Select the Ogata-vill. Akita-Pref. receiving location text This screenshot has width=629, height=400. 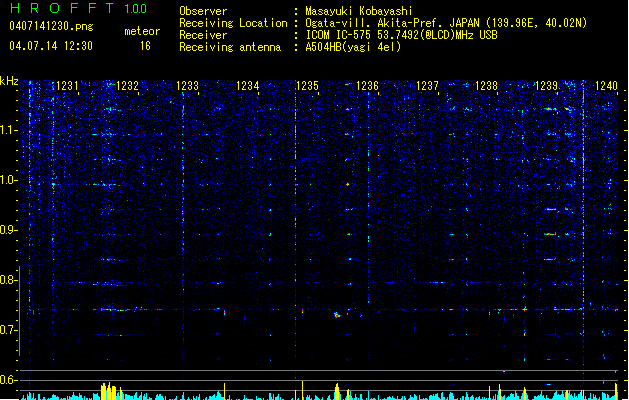446,23
